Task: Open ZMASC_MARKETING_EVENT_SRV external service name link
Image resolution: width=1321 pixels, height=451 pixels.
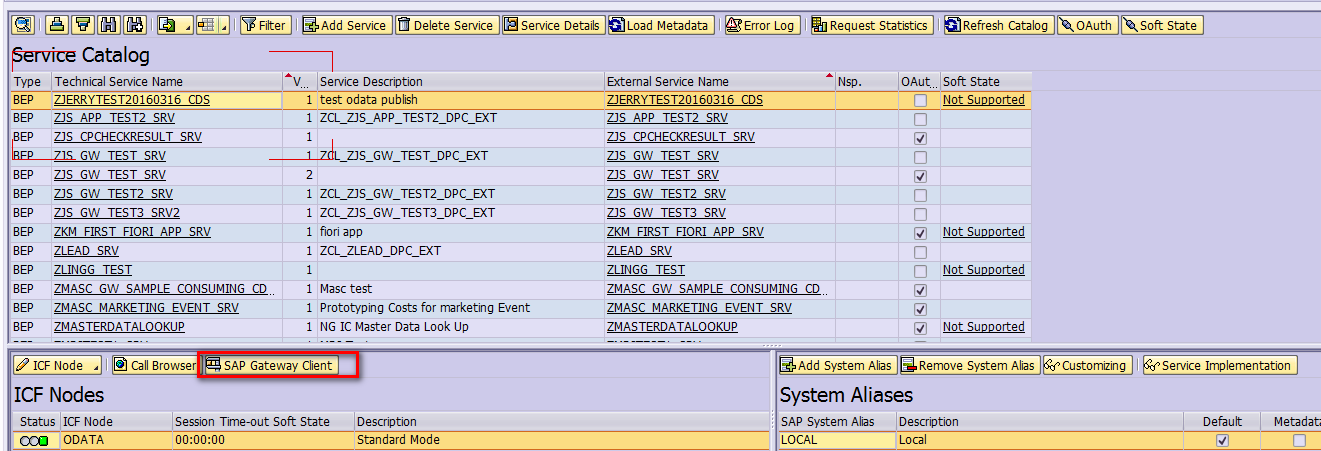Action: (699, 308)
